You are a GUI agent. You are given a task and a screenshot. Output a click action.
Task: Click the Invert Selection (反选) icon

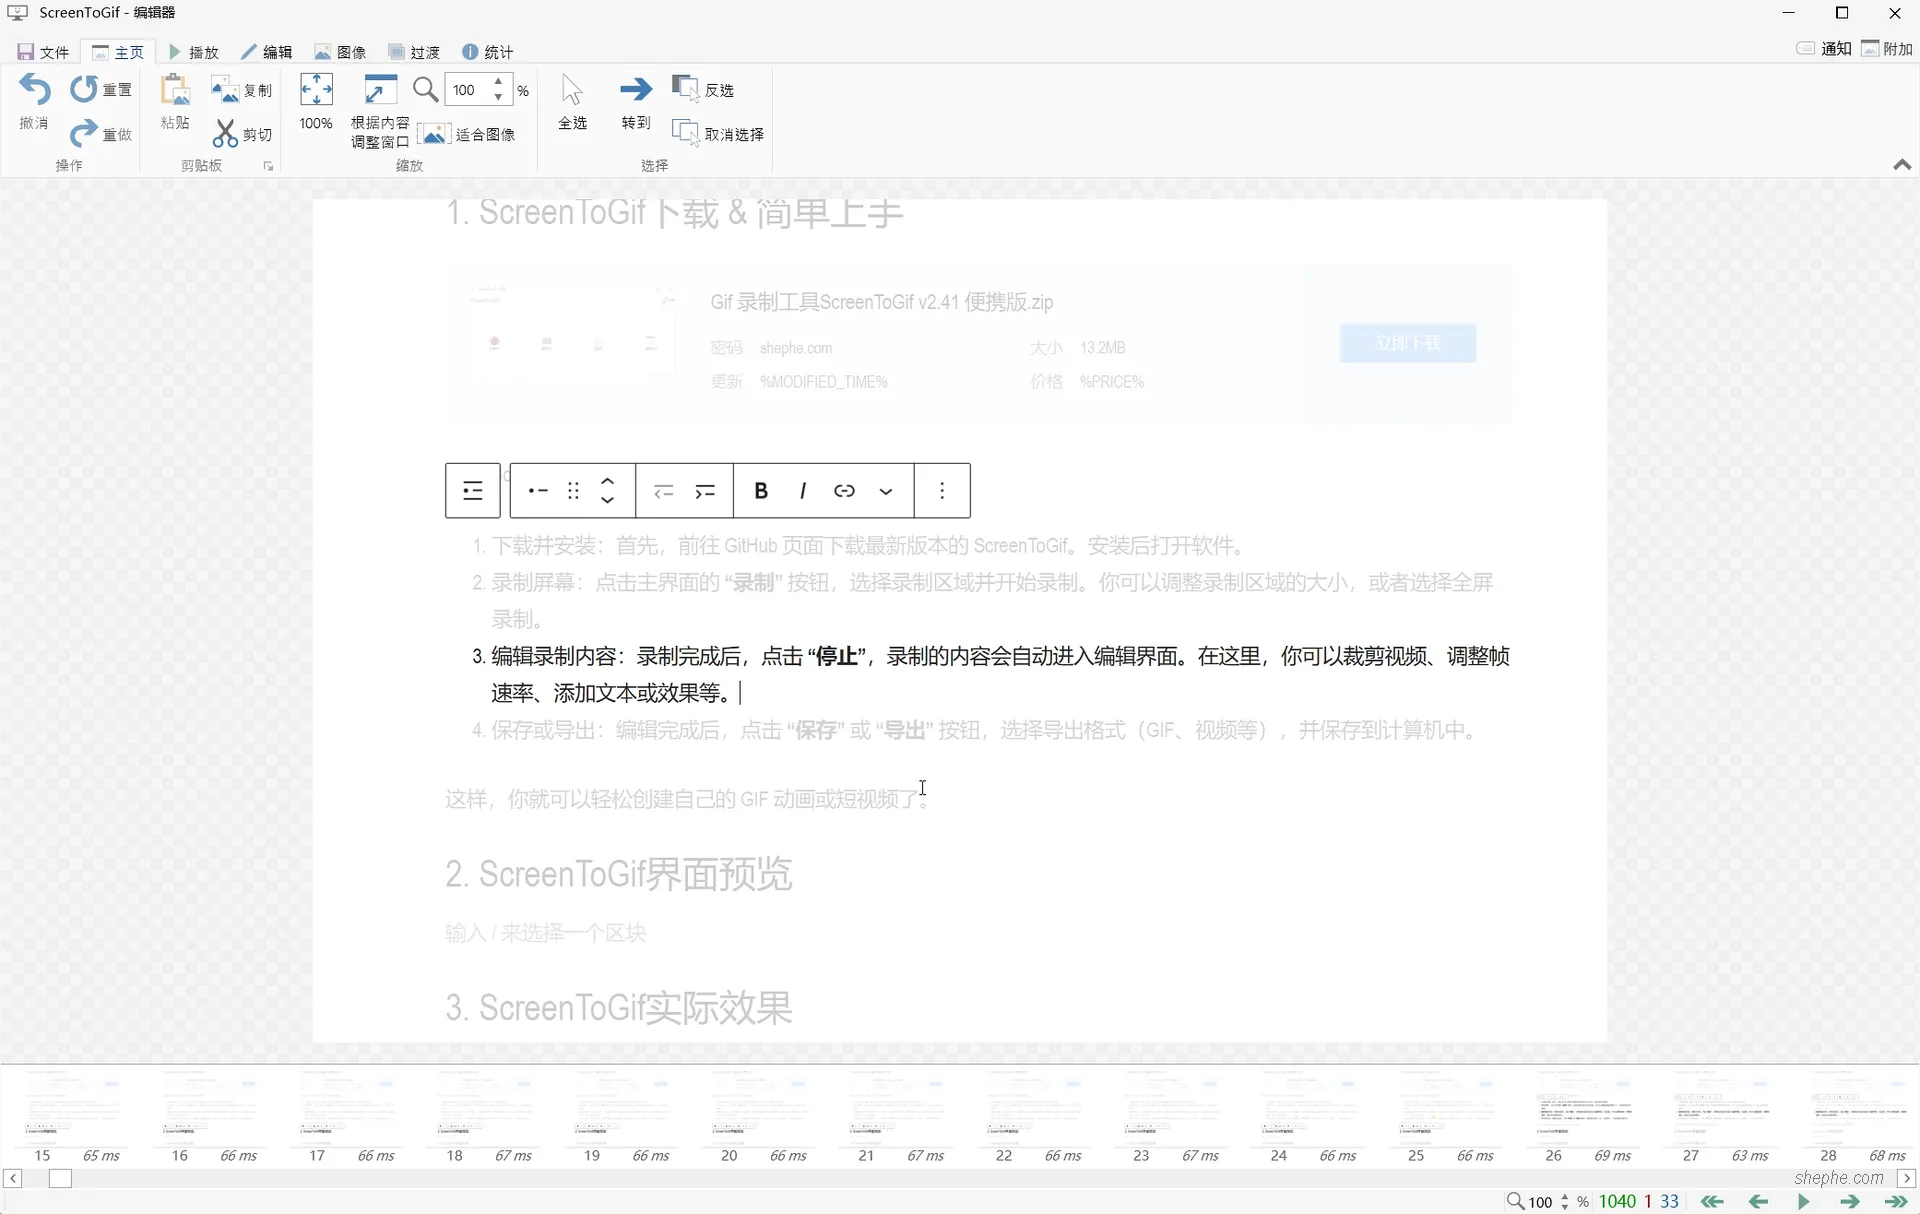click(686, 88)
